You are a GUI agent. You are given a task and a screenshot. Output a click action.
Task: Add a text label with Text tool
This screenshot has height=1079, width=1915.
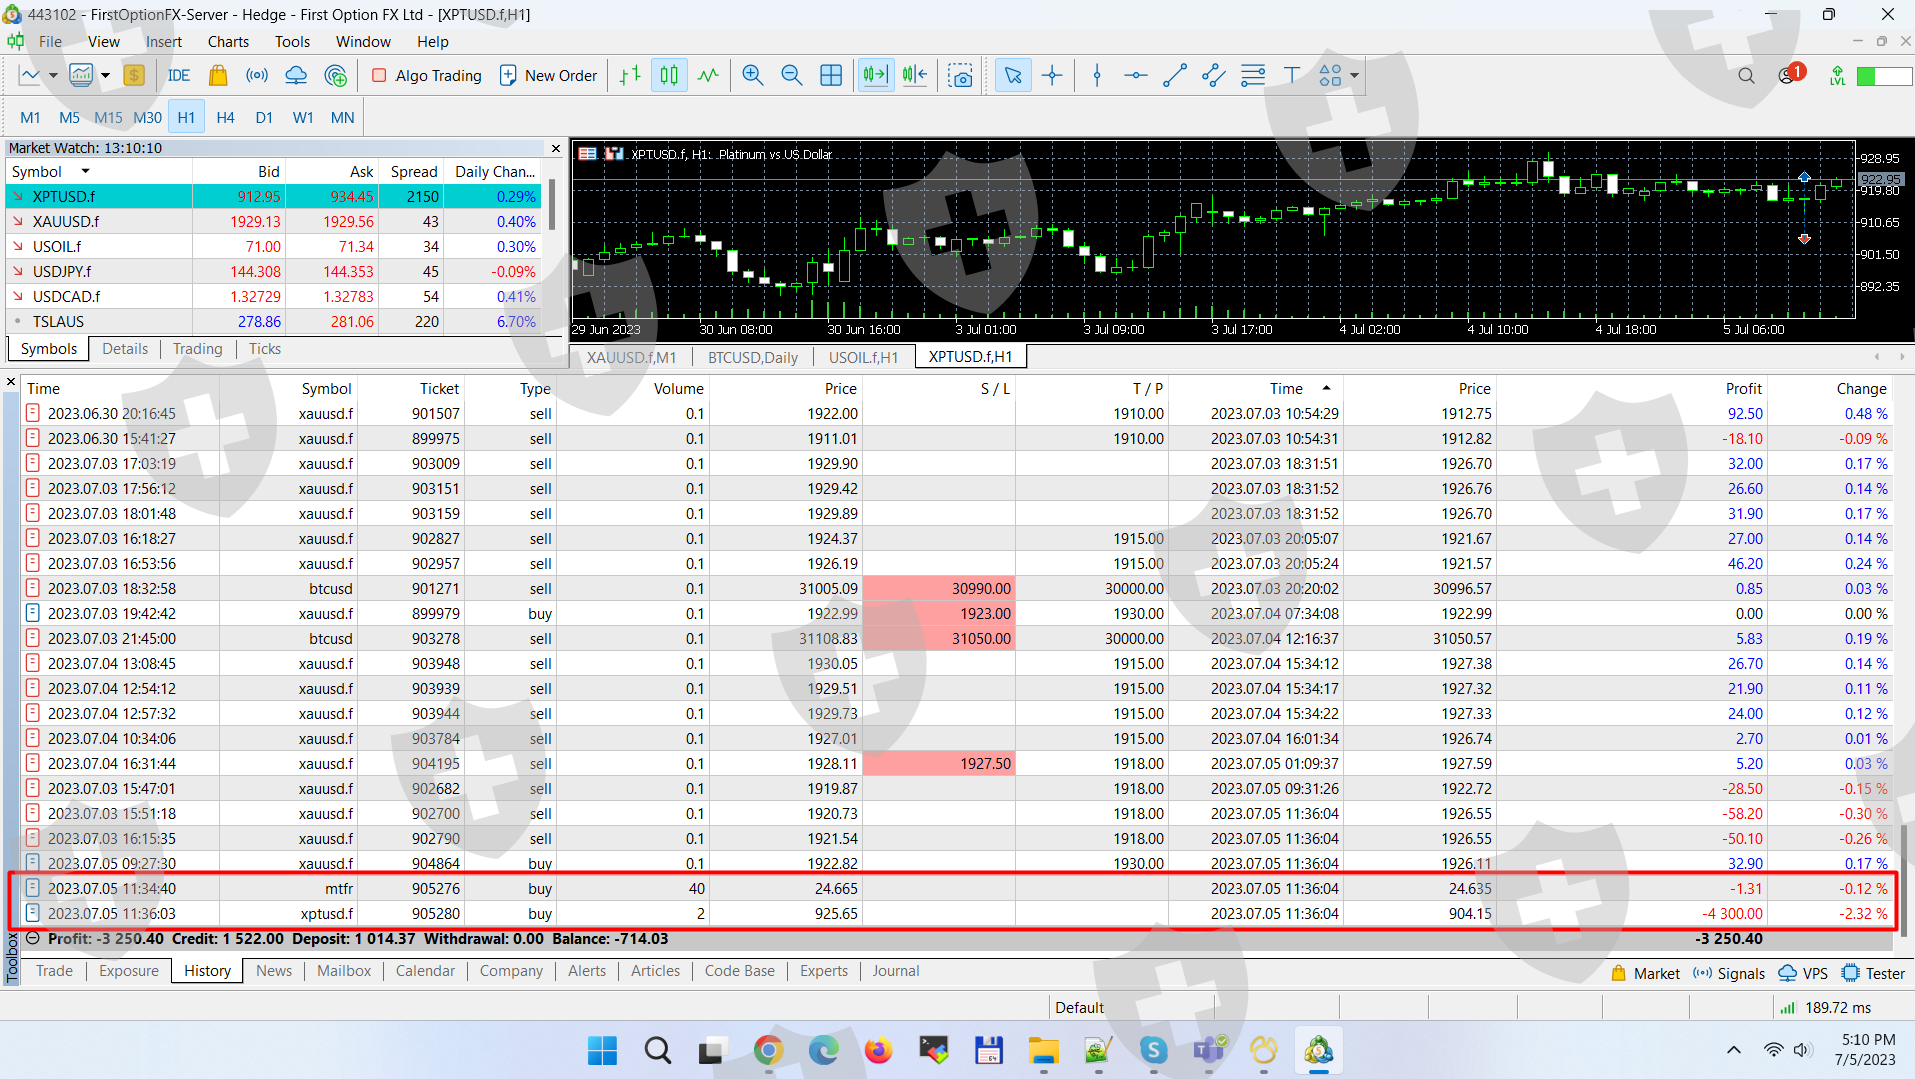pyautogui.click(x=1291, y=76)
